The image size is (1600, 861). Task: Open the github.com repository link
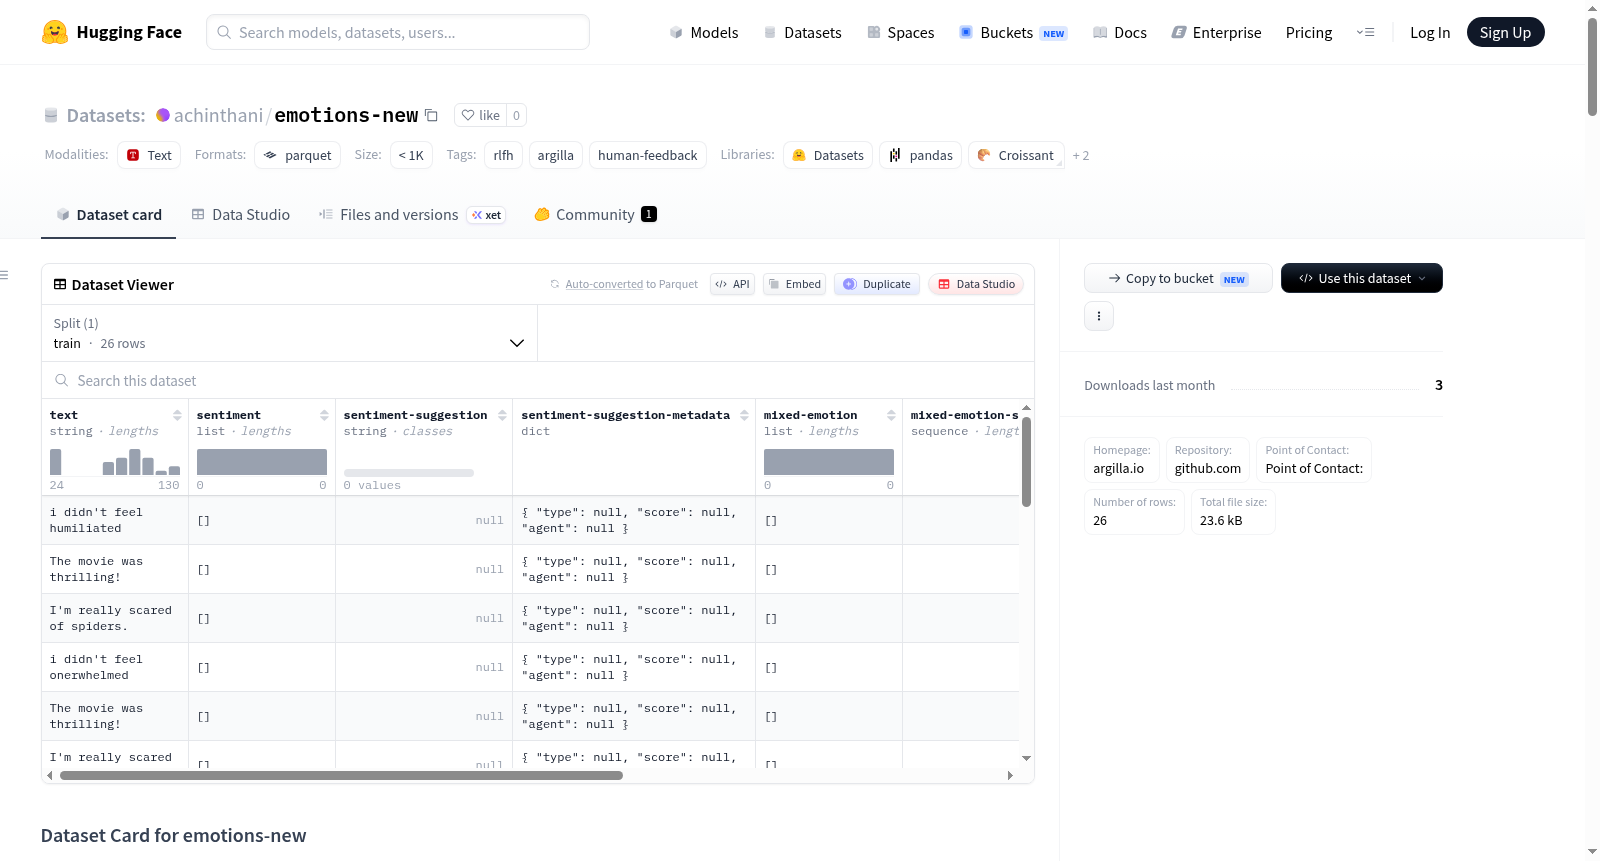click(1207, 468)
